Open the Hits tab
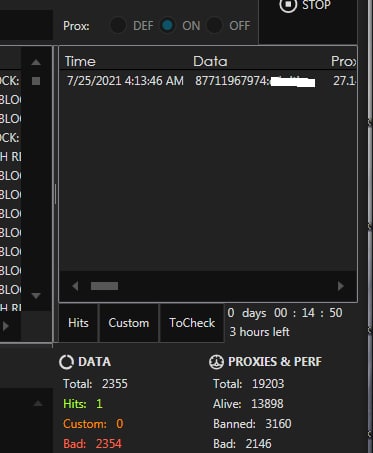 pyautogui.click(x=78, y=323)
